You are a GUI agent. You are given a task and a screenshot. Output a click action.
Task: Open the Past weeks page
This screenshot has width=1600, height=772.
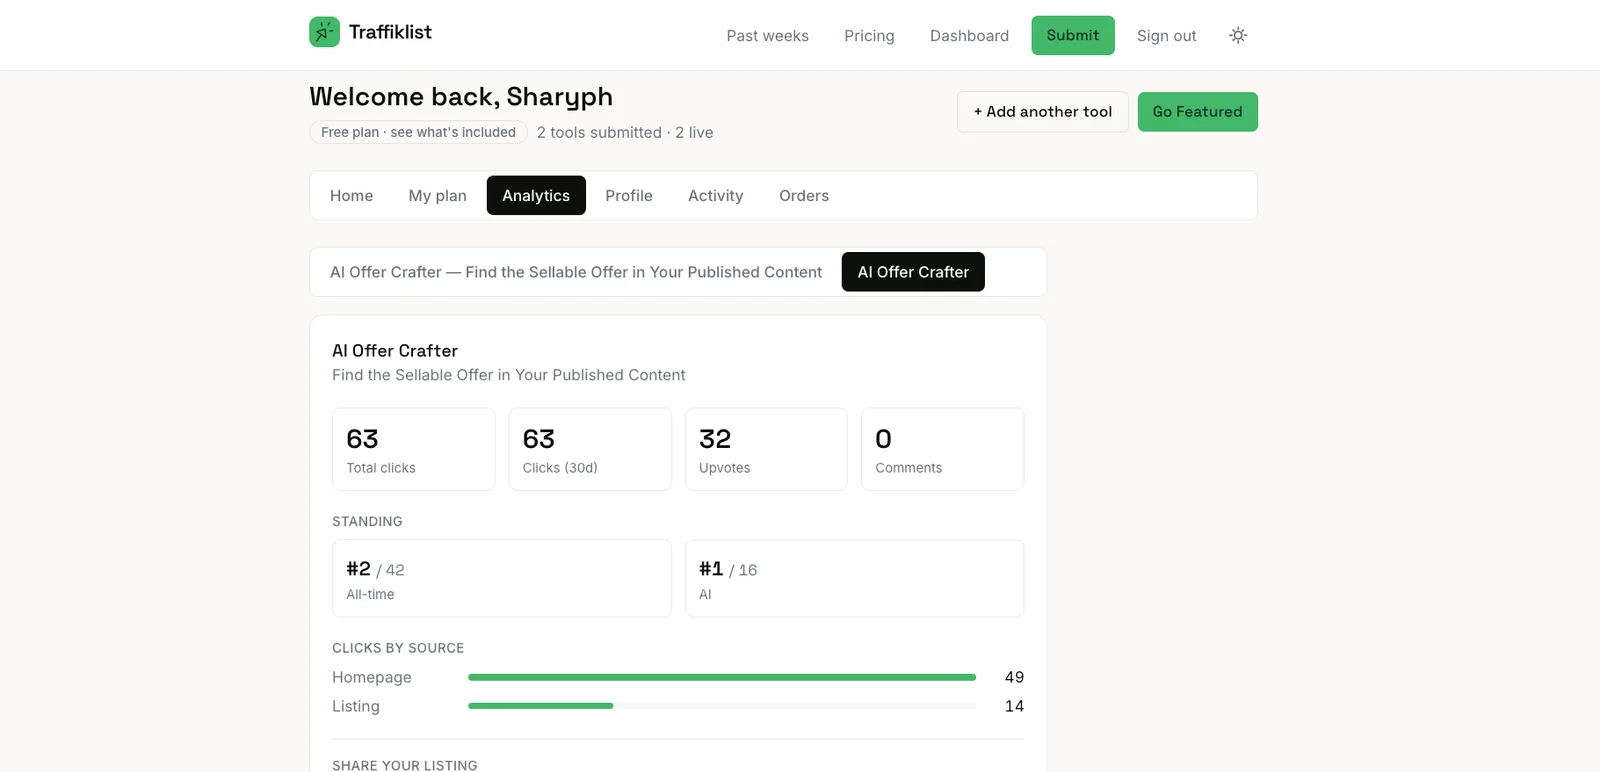coord(767,36)
